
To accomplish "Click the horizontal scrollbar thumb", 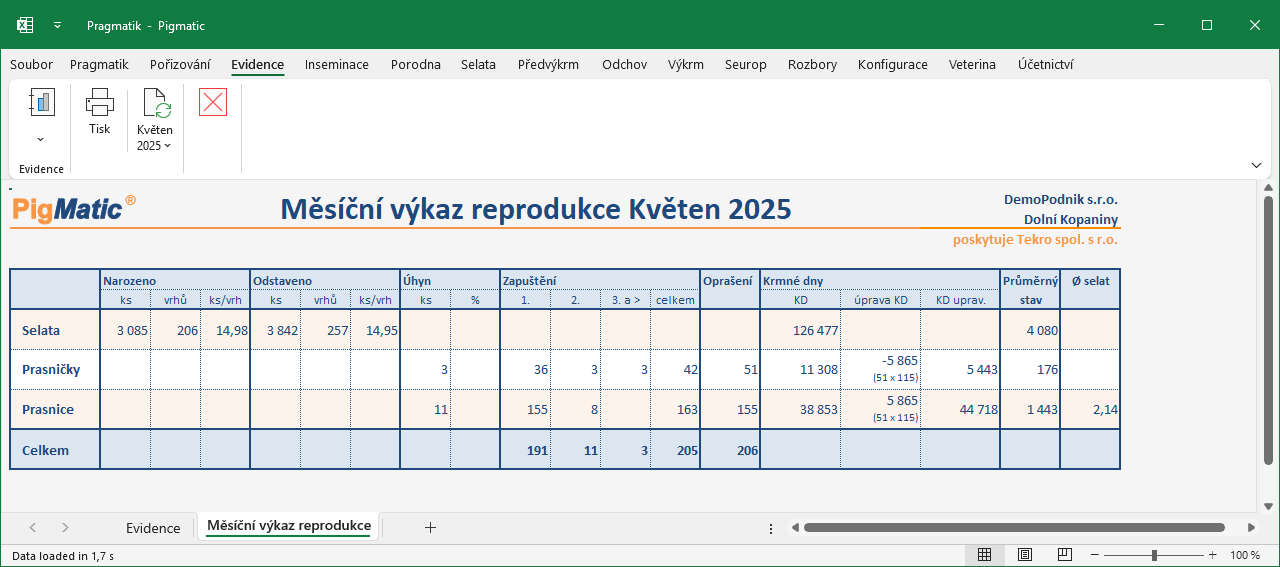I will pyautogui.click(x=1014, y=528).
